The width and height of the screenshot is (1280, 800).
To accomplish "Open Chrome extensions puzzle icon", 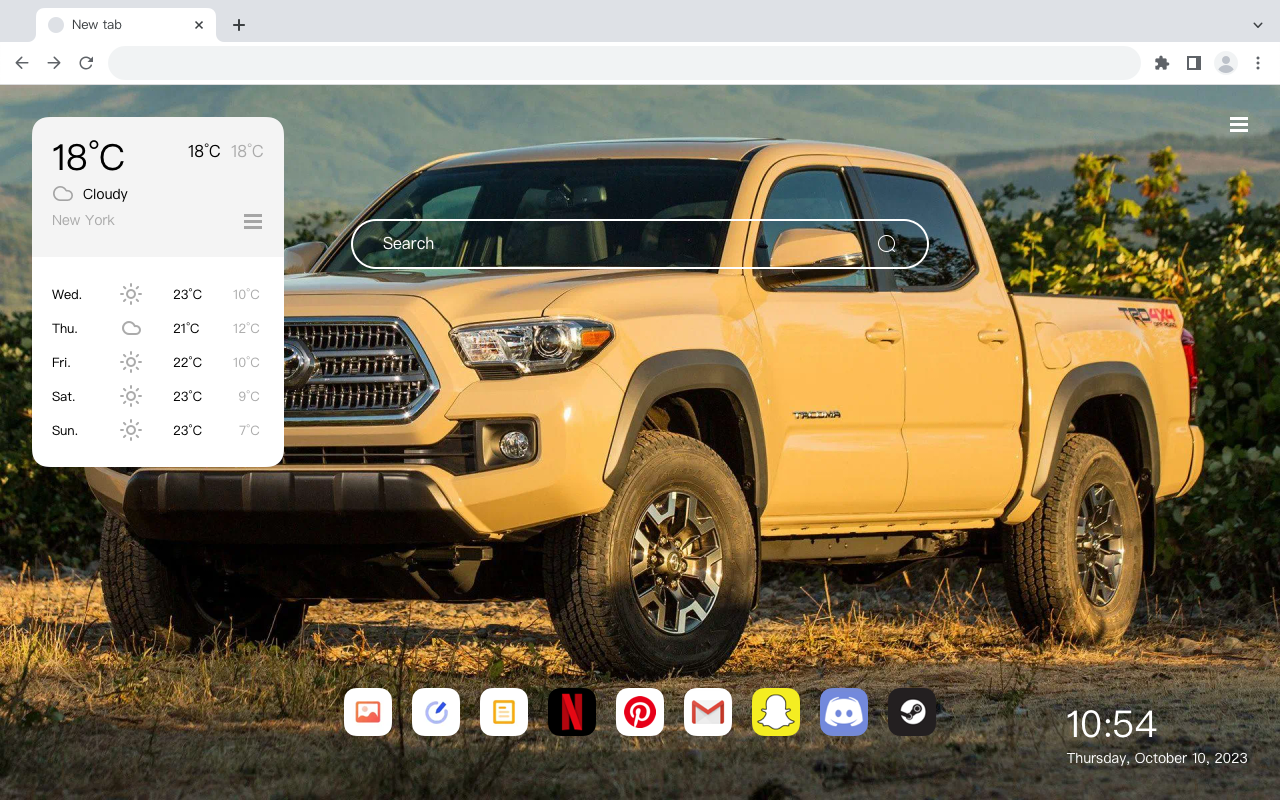I will coord(1161,63).
